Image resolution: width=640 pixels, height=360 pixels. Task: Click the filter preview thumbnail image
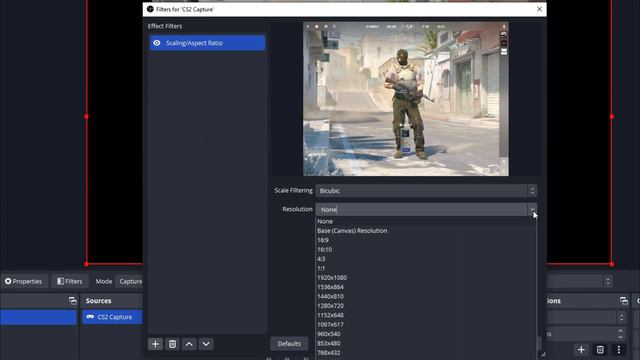tap(406, 99)
